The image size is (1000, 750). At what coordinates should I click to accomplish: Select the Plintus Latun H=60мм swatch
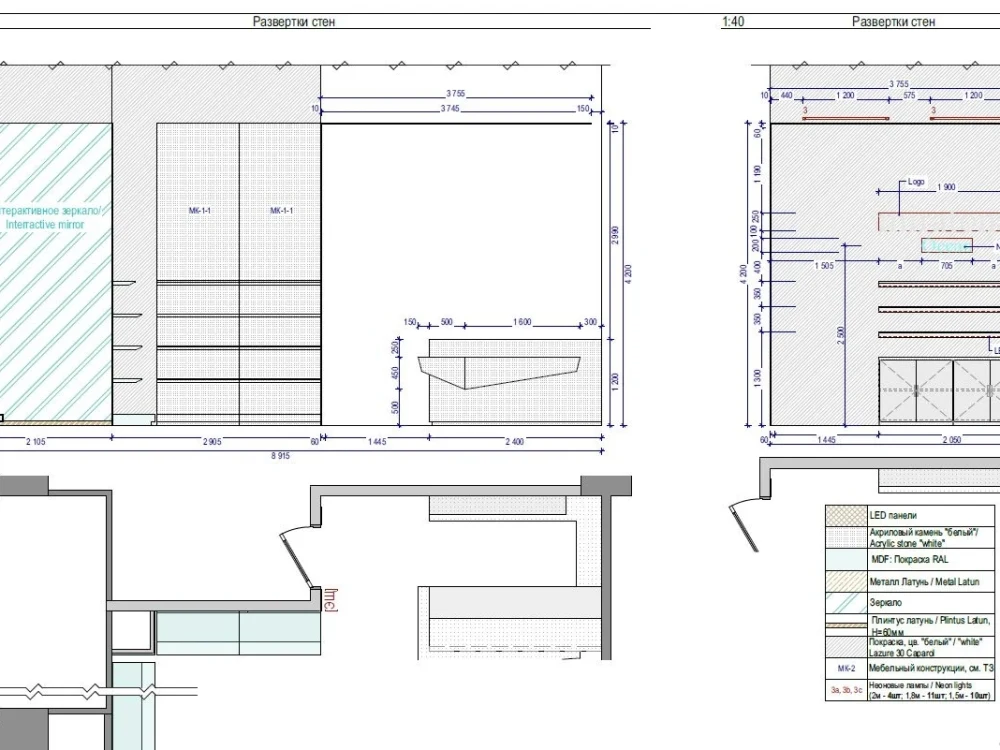pos(845,624)
